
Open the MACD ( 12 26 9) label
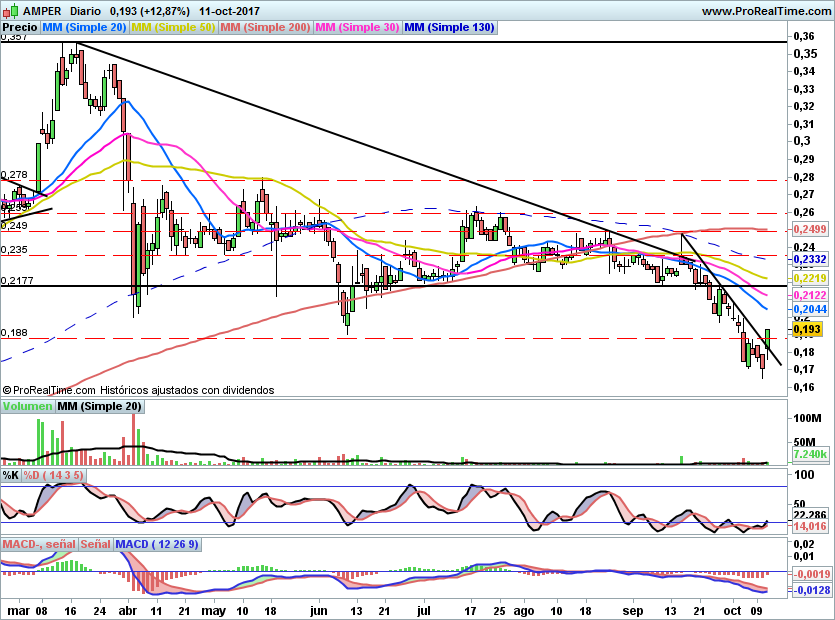(x=157, y=544)
